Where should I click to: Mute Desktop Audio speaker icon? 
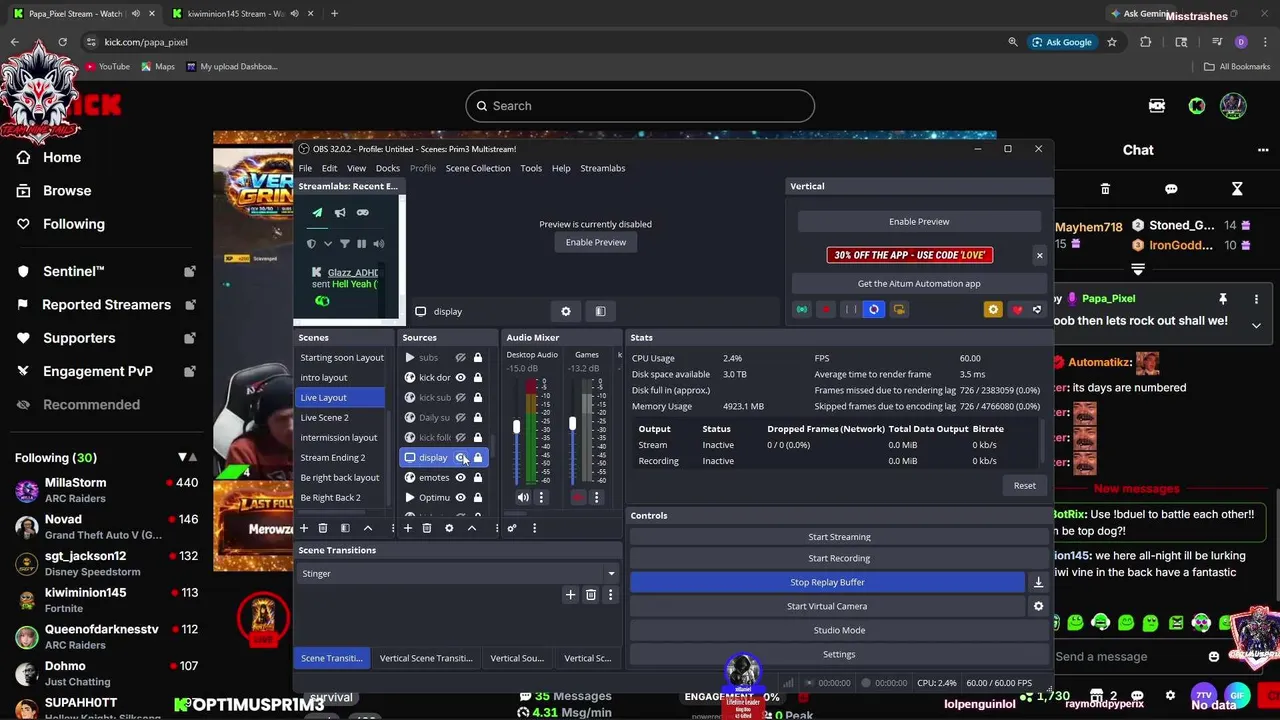point(523,497)
